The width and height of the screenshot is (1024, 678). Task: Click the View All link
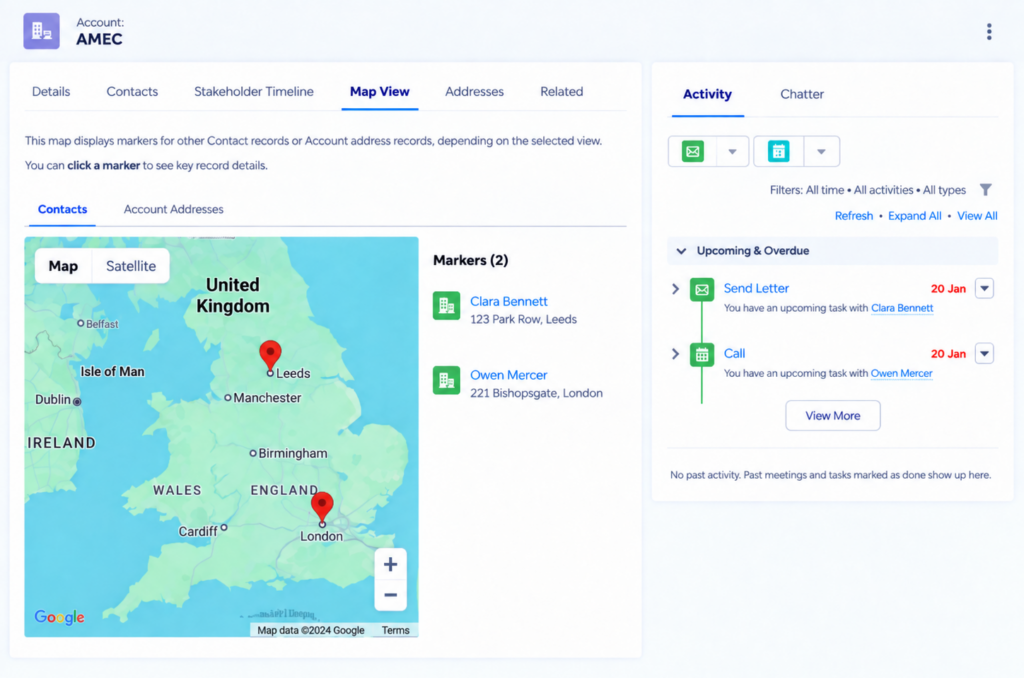976,216
